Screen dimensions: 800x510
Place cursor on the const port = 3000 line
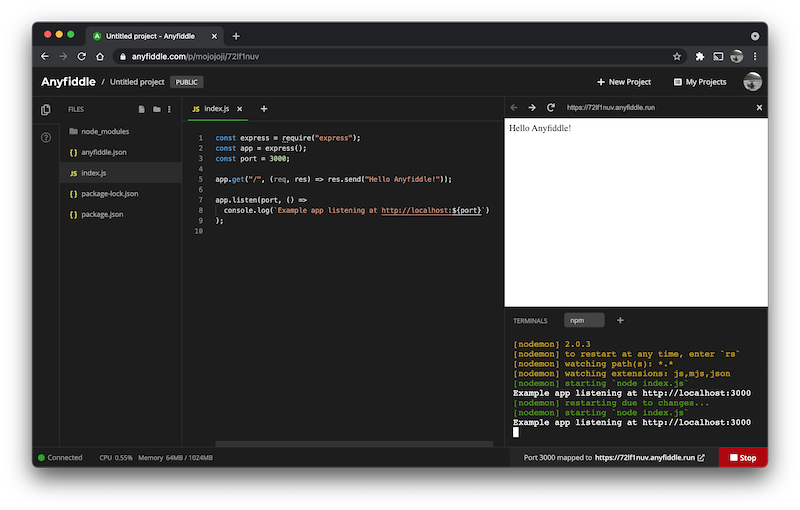(253, 159)
